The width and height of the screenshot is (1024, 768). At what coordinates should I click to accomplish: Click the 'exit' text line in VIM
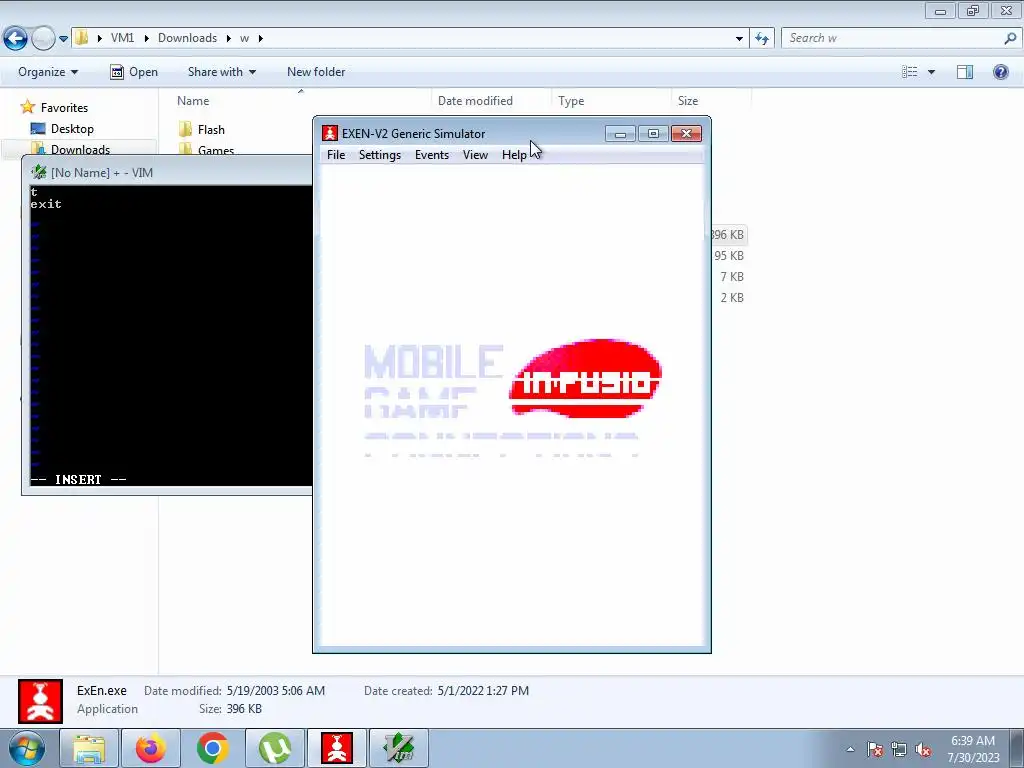click(x=46, y=204)
